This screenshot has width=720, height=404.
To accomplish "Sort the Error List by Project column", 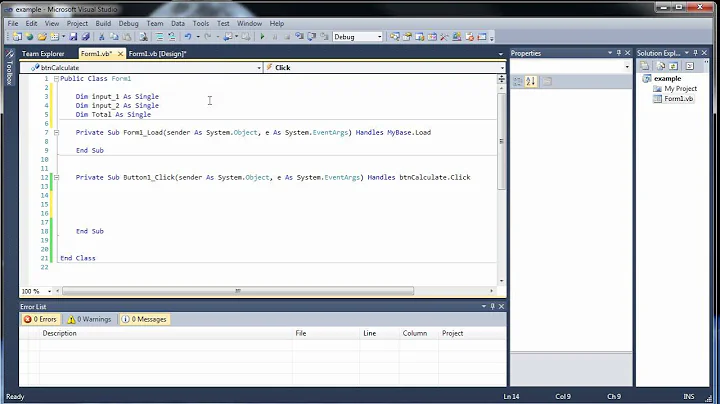I will click(472, 333).
